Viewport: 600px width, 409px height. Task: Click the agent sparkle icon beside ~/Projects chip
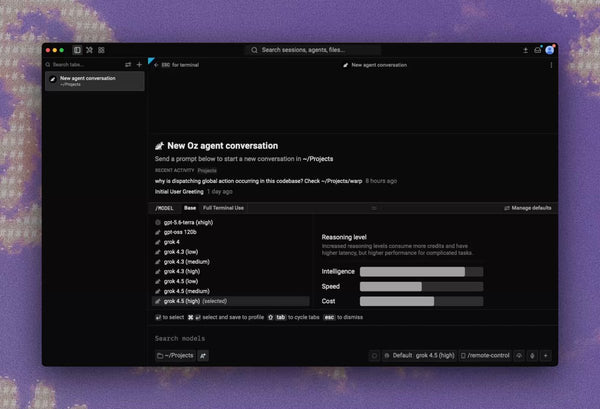(203, 356)
